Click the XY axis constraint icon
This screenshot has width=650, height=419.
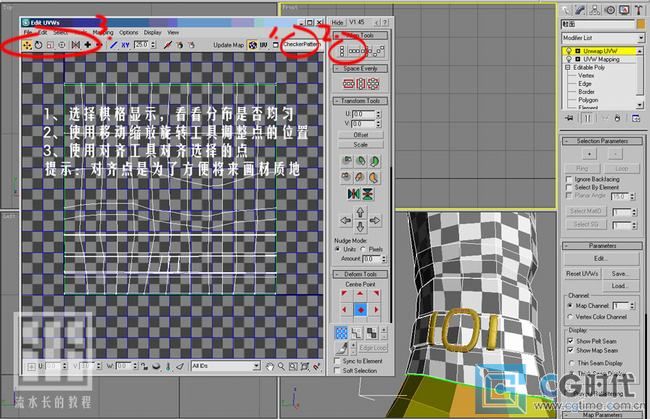pyautogui.click(x=125, y=45)
